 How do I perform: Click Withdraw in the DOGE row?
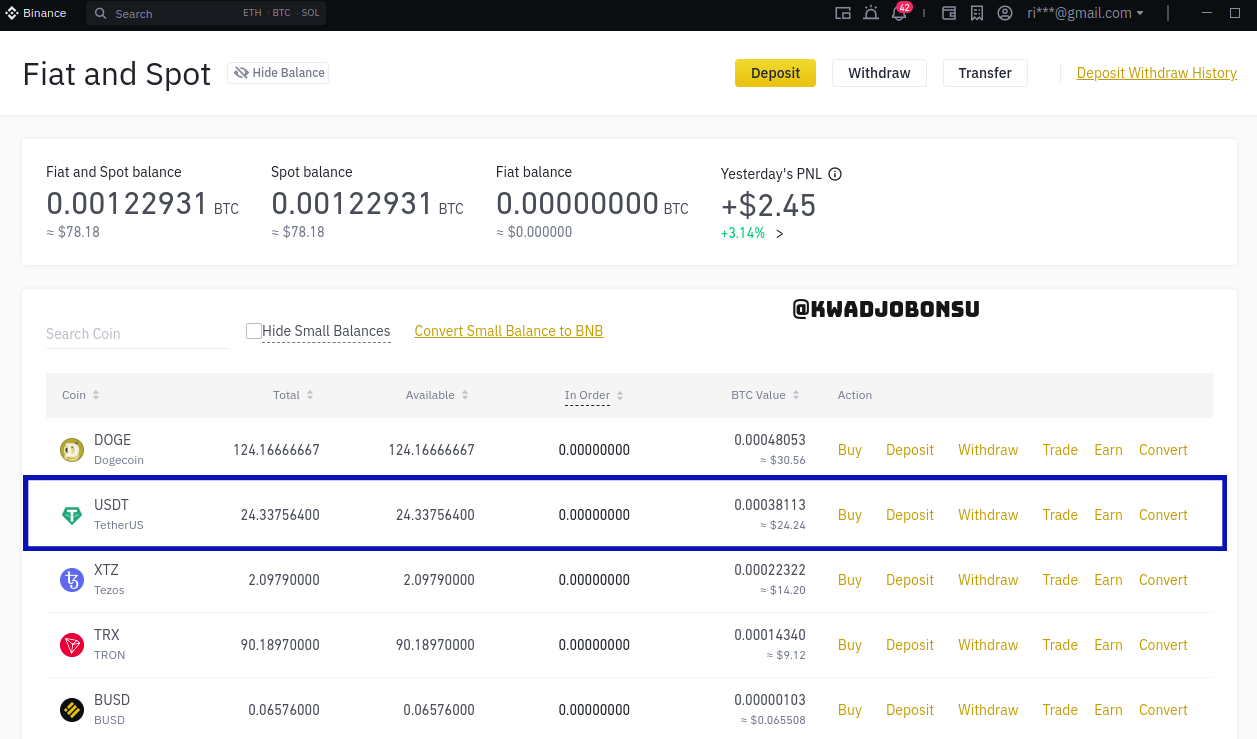point(988,450)
